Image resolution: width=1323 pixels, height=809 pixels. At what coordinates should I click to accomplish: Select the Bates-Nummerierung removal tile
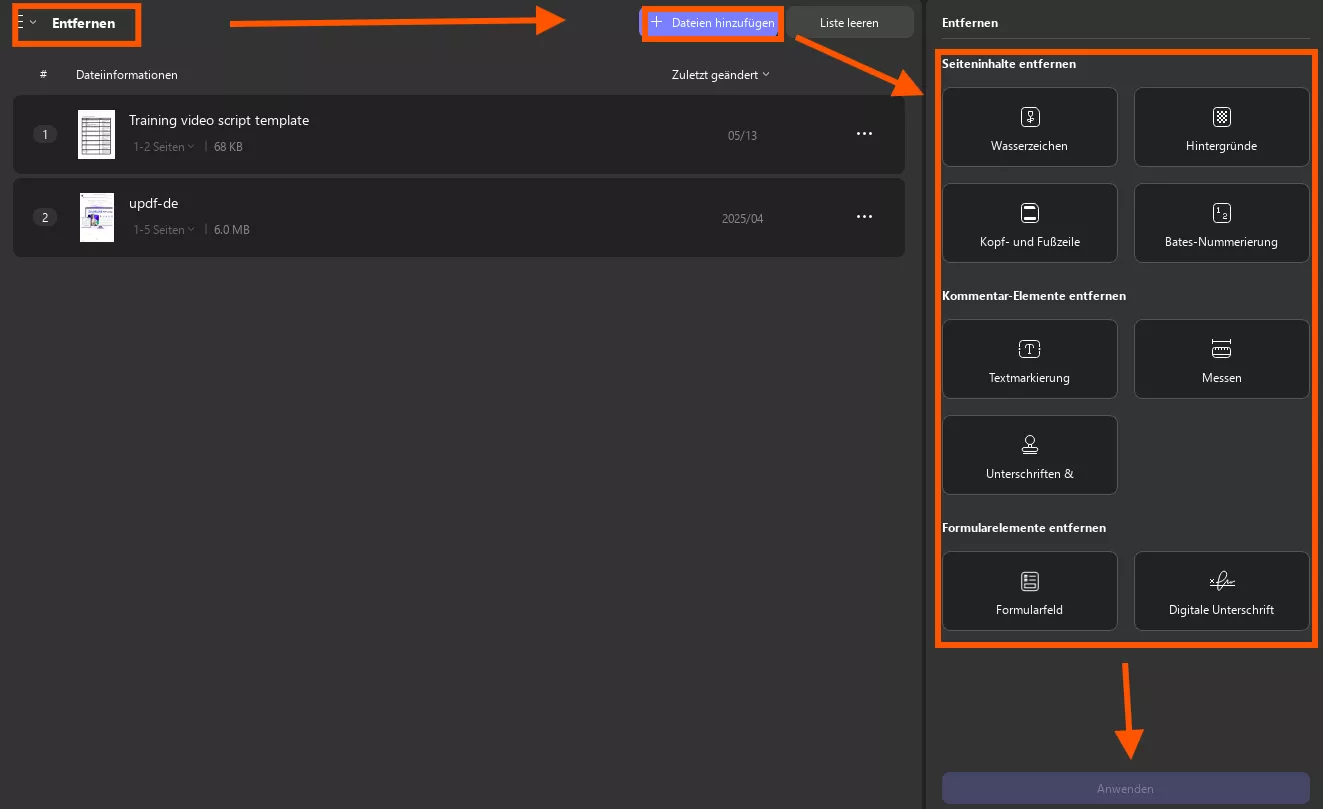(1221, 223)
